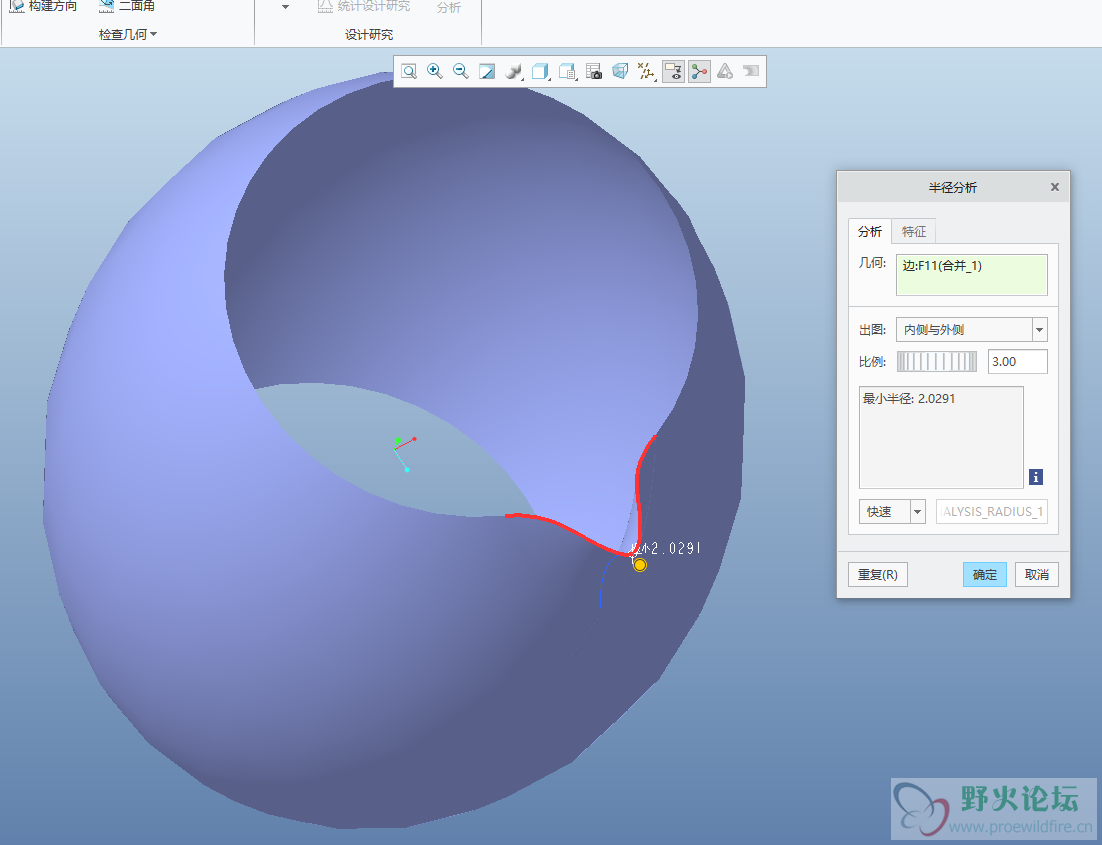The height and width of the screenshot is (845, 1102).
Task: Click the Refit view icon
Action: click(408, 71)
